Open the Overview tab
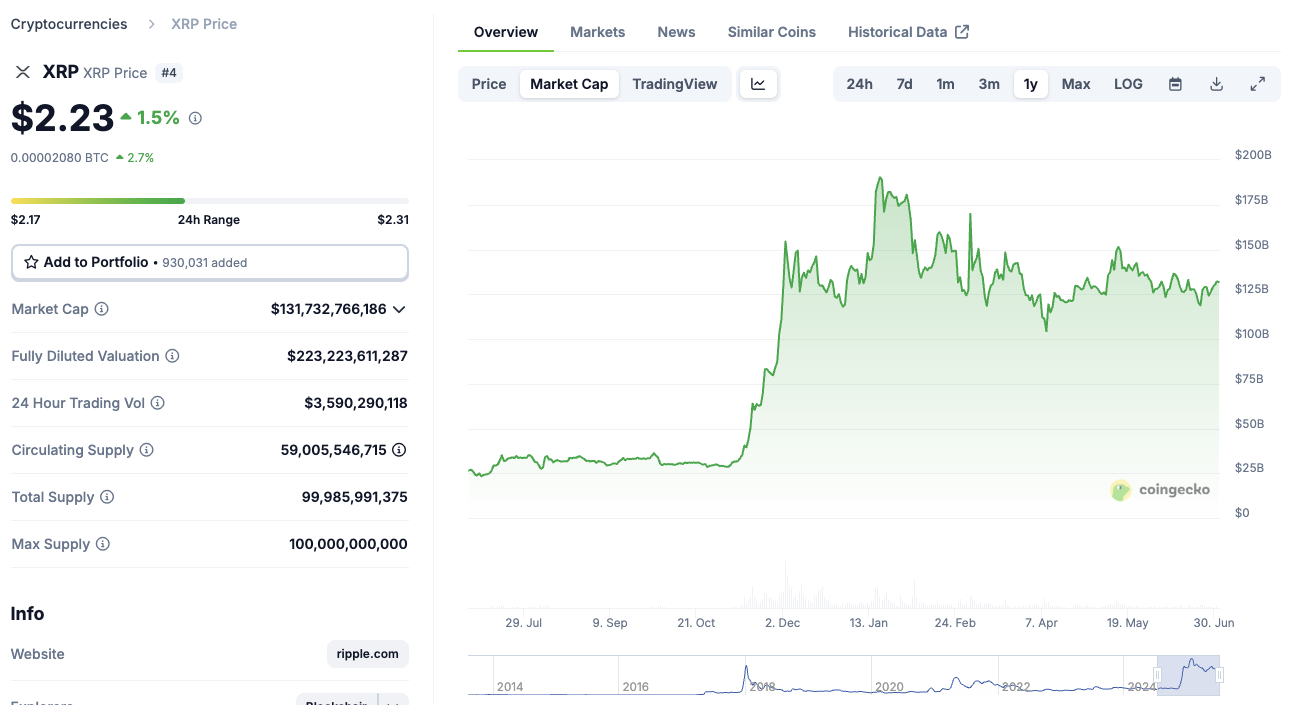Viewport: 1296px width, 705px height. click(x=506, y=32)
